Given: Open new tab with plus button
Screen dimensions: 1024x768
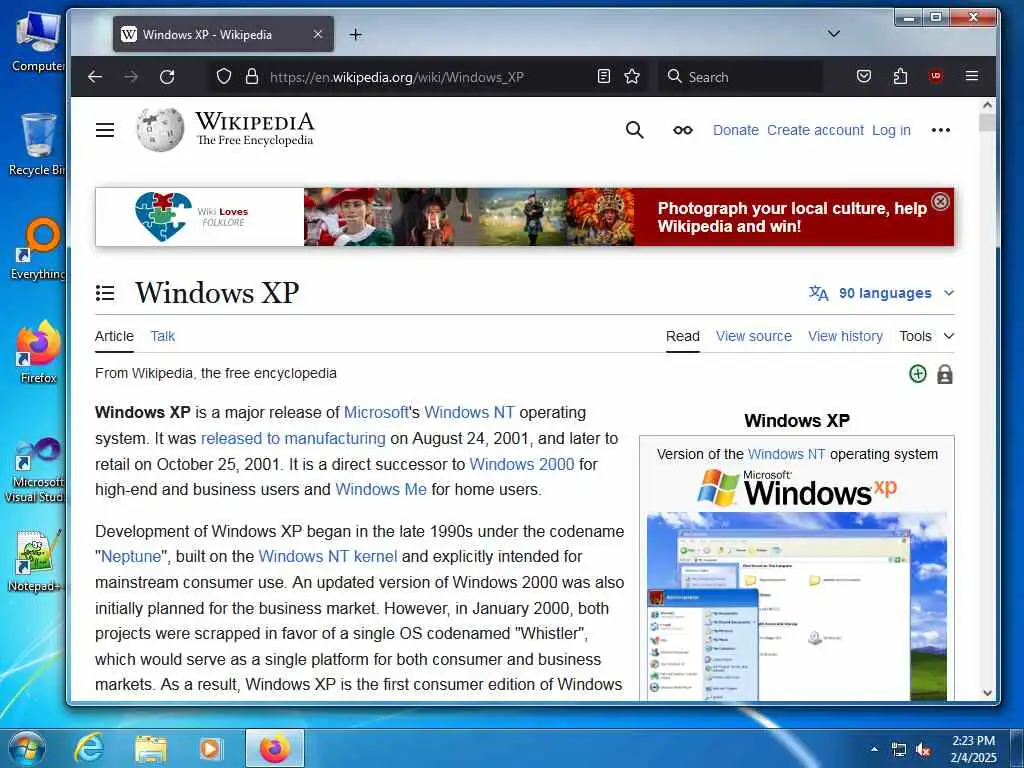Looking at the screenshot, I should [x=355, y=35].
